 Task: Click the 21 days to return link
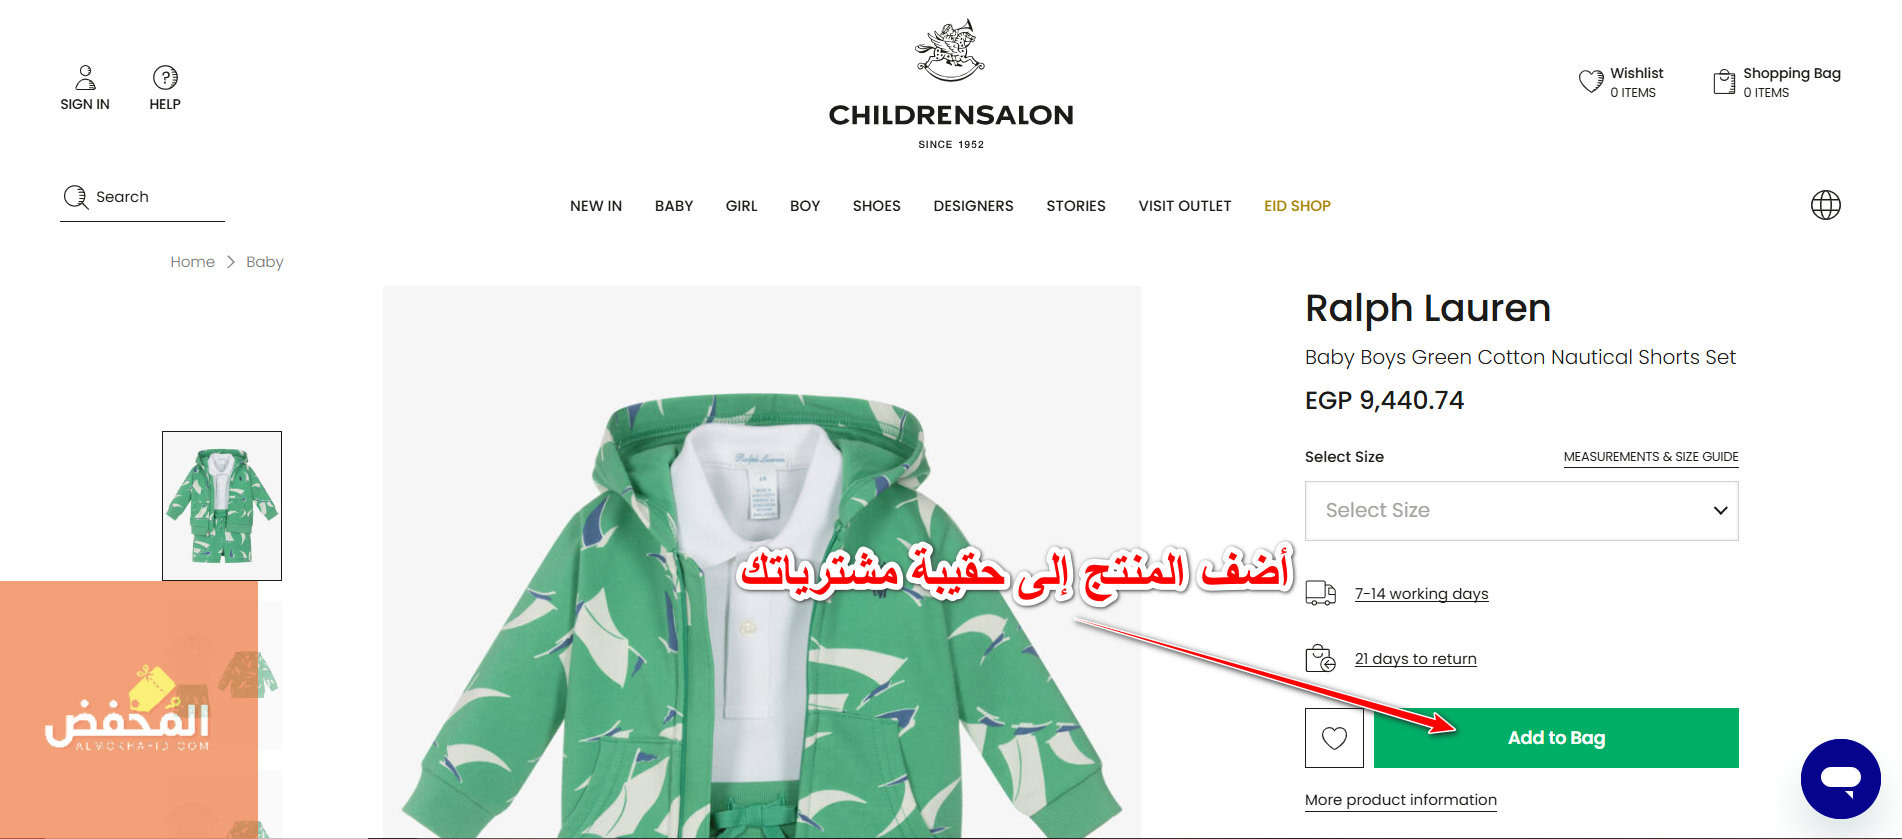pyautogui.click(x=1415, y=659)
